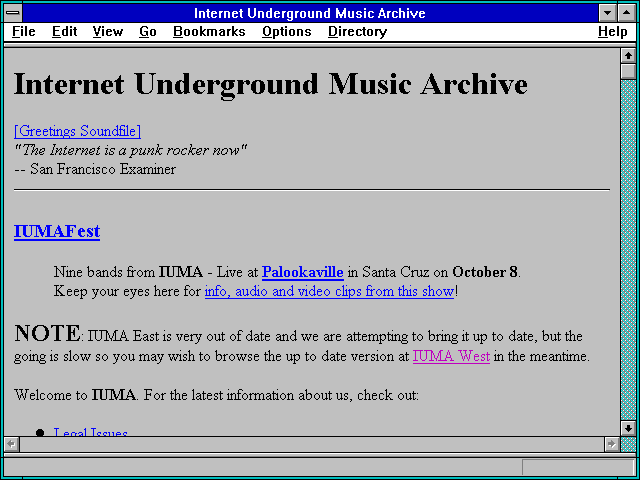The image size is (640, 480).
Task: Click the window minimize arrow button
Action: 607,13
